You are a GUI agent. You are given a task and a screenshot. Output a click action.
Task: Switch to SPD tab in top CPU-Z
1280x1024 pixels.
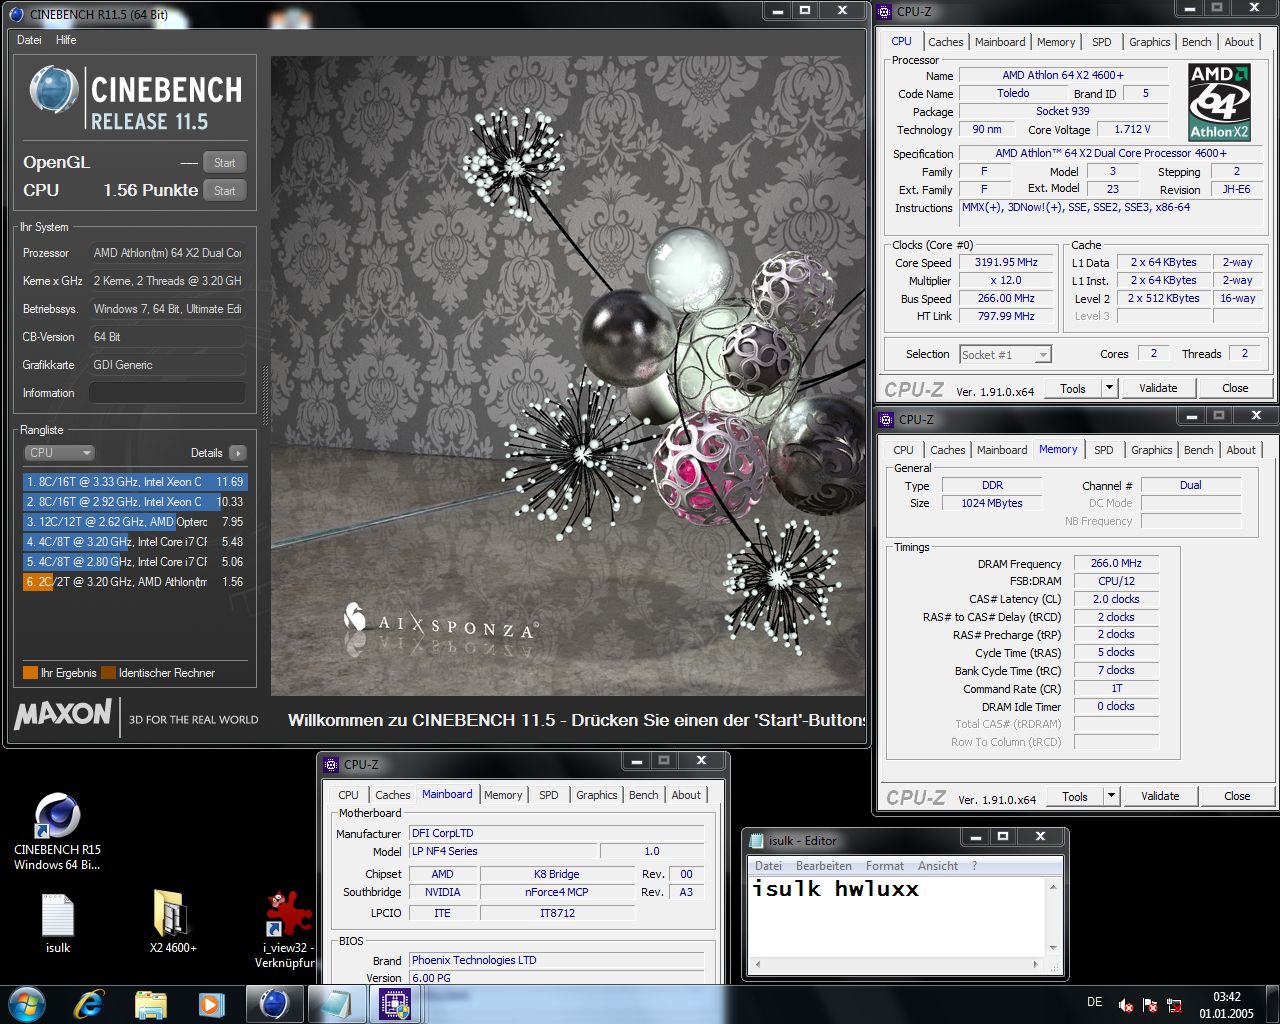pyautogui.click(x=1101, y=42)
